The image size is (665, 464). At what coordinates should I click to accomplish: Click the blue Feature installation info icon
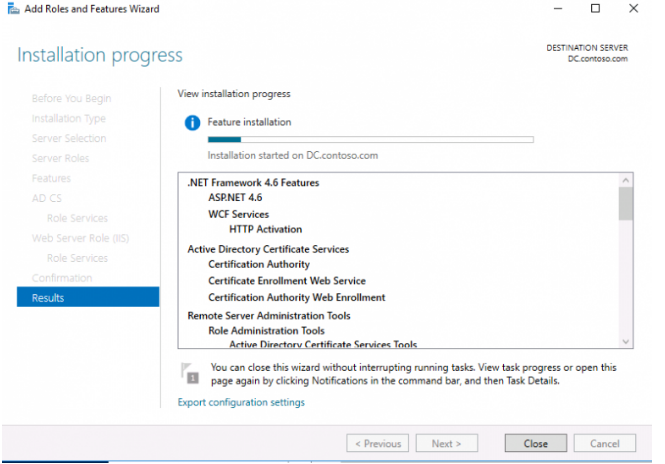(192, 123)
